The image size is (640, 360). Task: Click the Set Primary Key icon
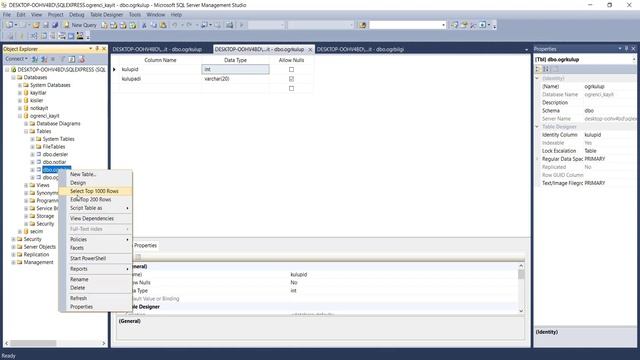click(x=22, y=36)
